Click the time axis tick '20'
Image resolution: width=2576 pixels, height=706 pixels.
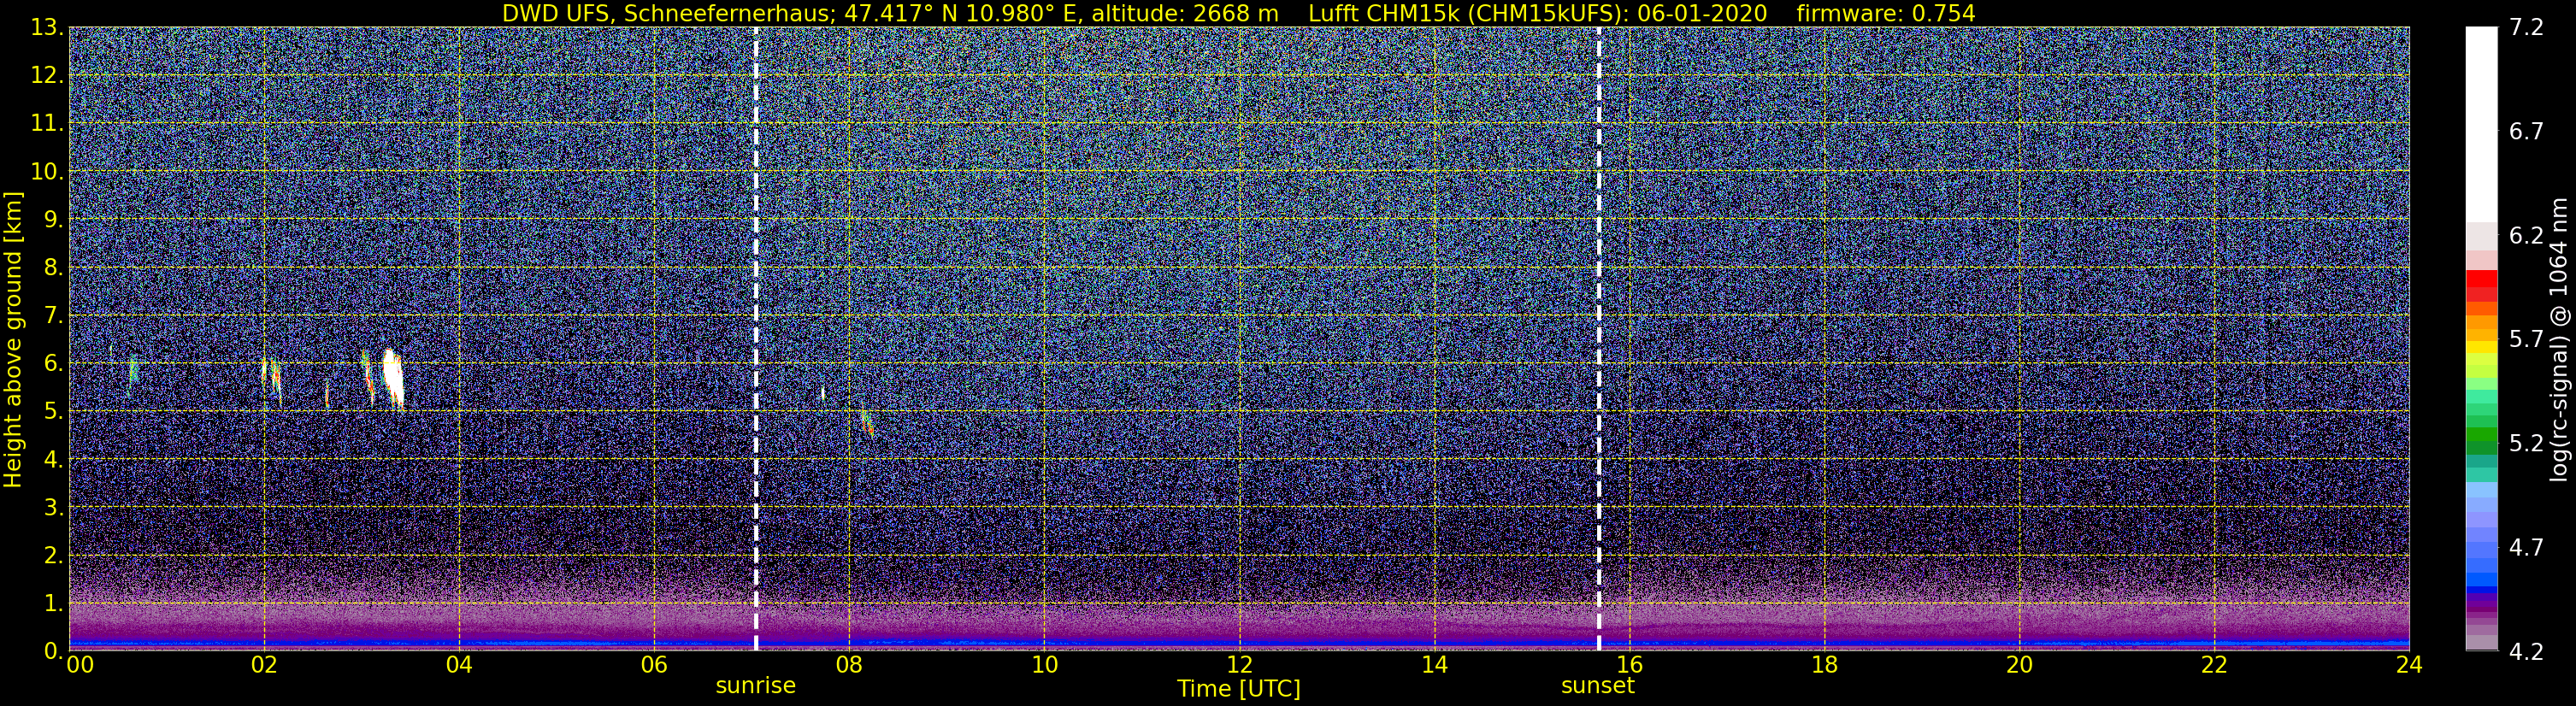2019,665
